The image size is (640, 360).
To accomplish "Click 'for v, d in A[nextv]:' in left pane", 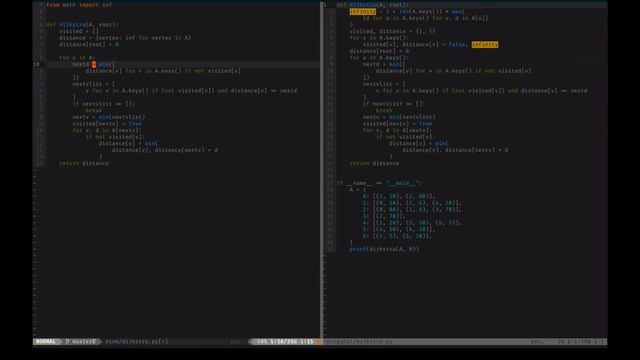I will point(107,130).
